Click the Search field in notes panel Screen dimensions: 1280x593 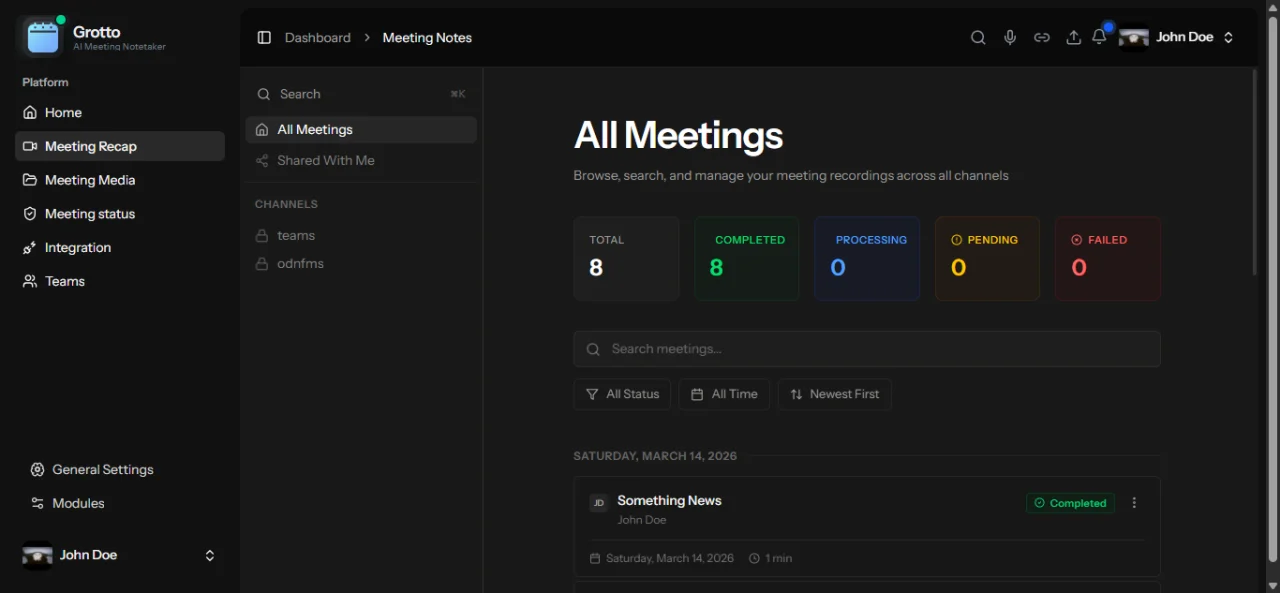coord(361,94)
